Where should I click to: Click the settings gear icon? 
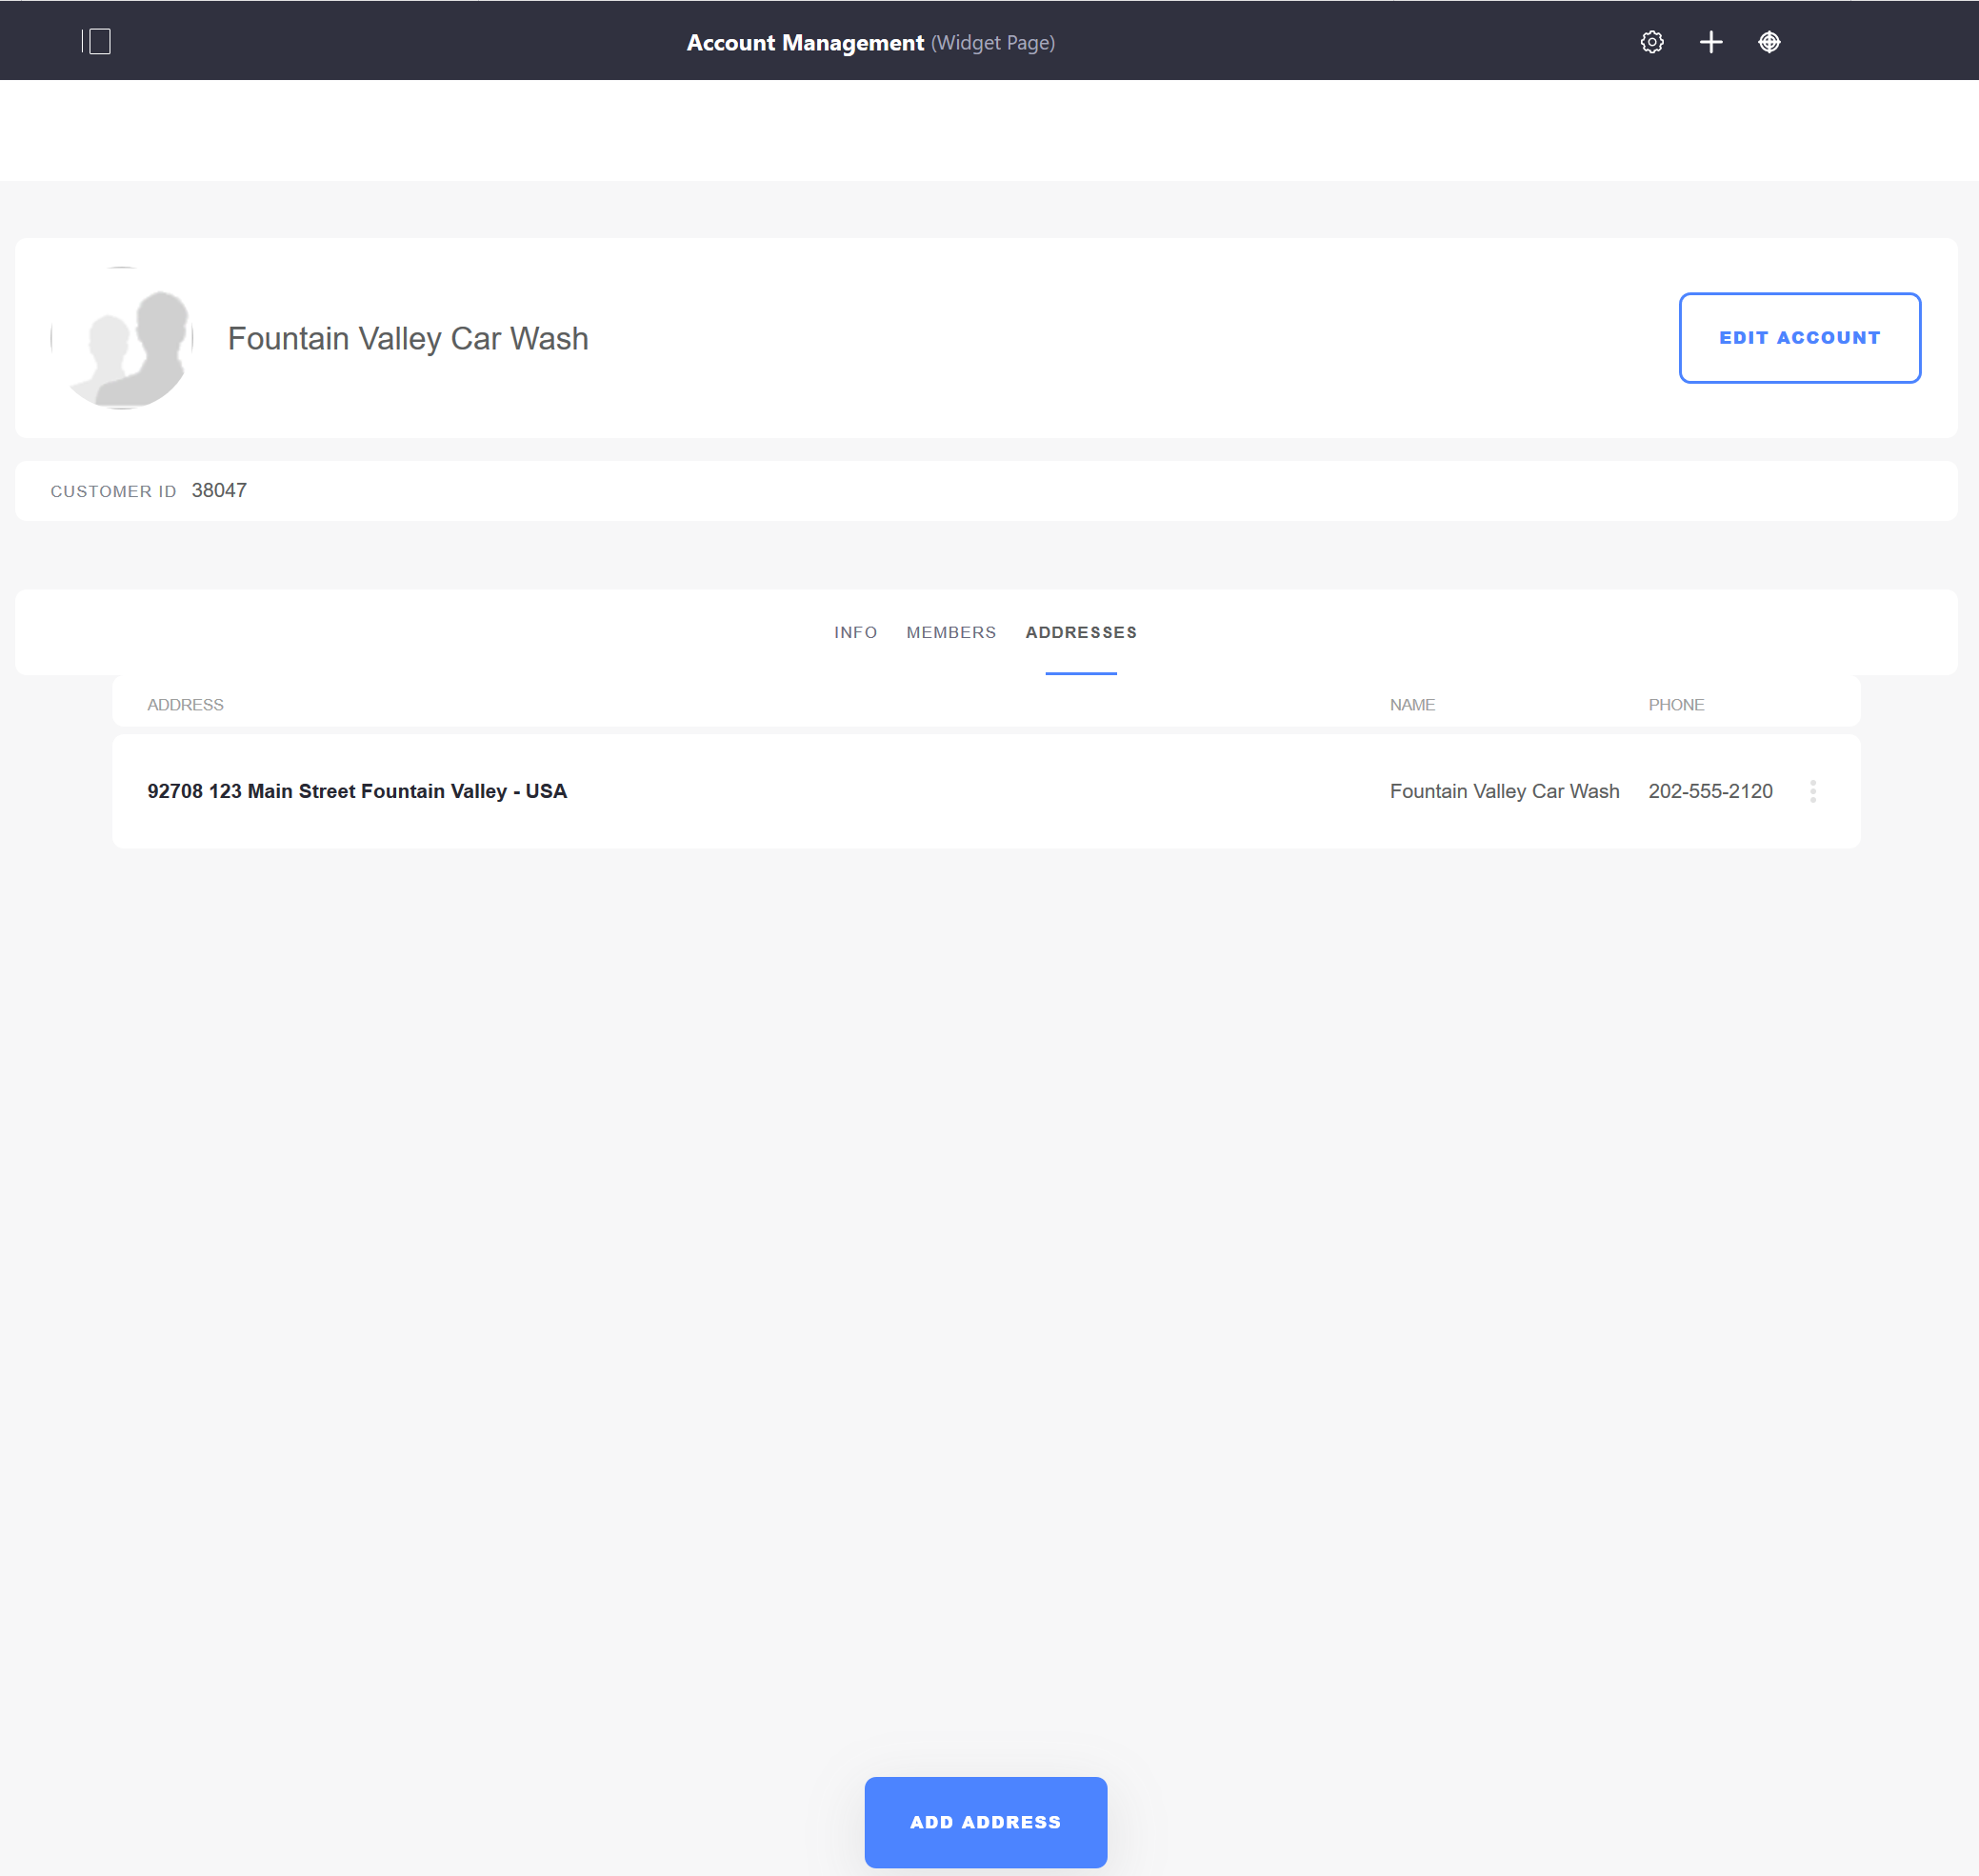point(1649,41)
